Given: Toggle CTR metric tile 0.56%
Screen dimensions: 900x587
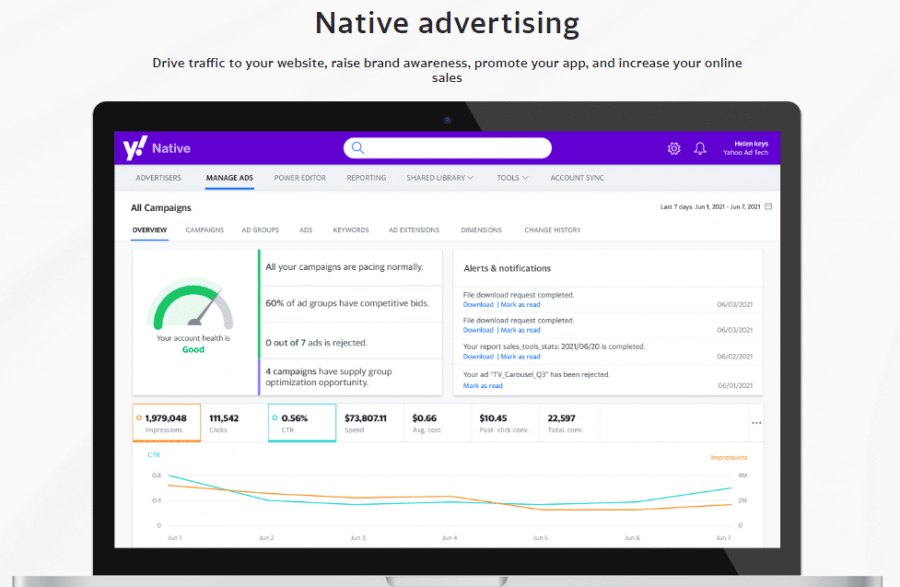Looking at the screenshot, I should point(302,423).
